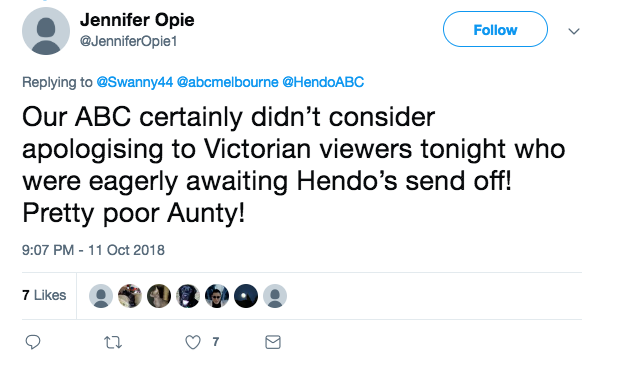The image size is (617, 377).
Task: Like the tweet with heart icon
Action: click(x=193, y=342)
